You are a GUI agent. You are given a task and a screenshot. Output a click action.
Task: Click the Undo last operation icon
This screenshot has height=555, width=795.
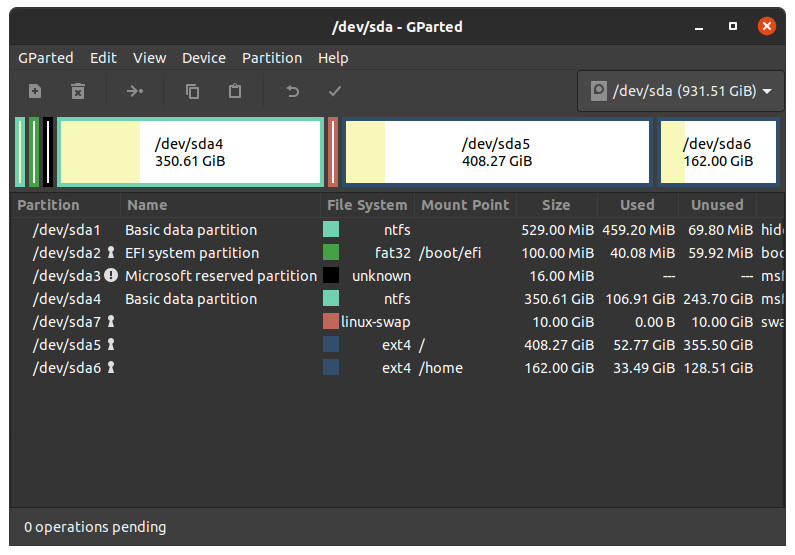coord(293,91)
